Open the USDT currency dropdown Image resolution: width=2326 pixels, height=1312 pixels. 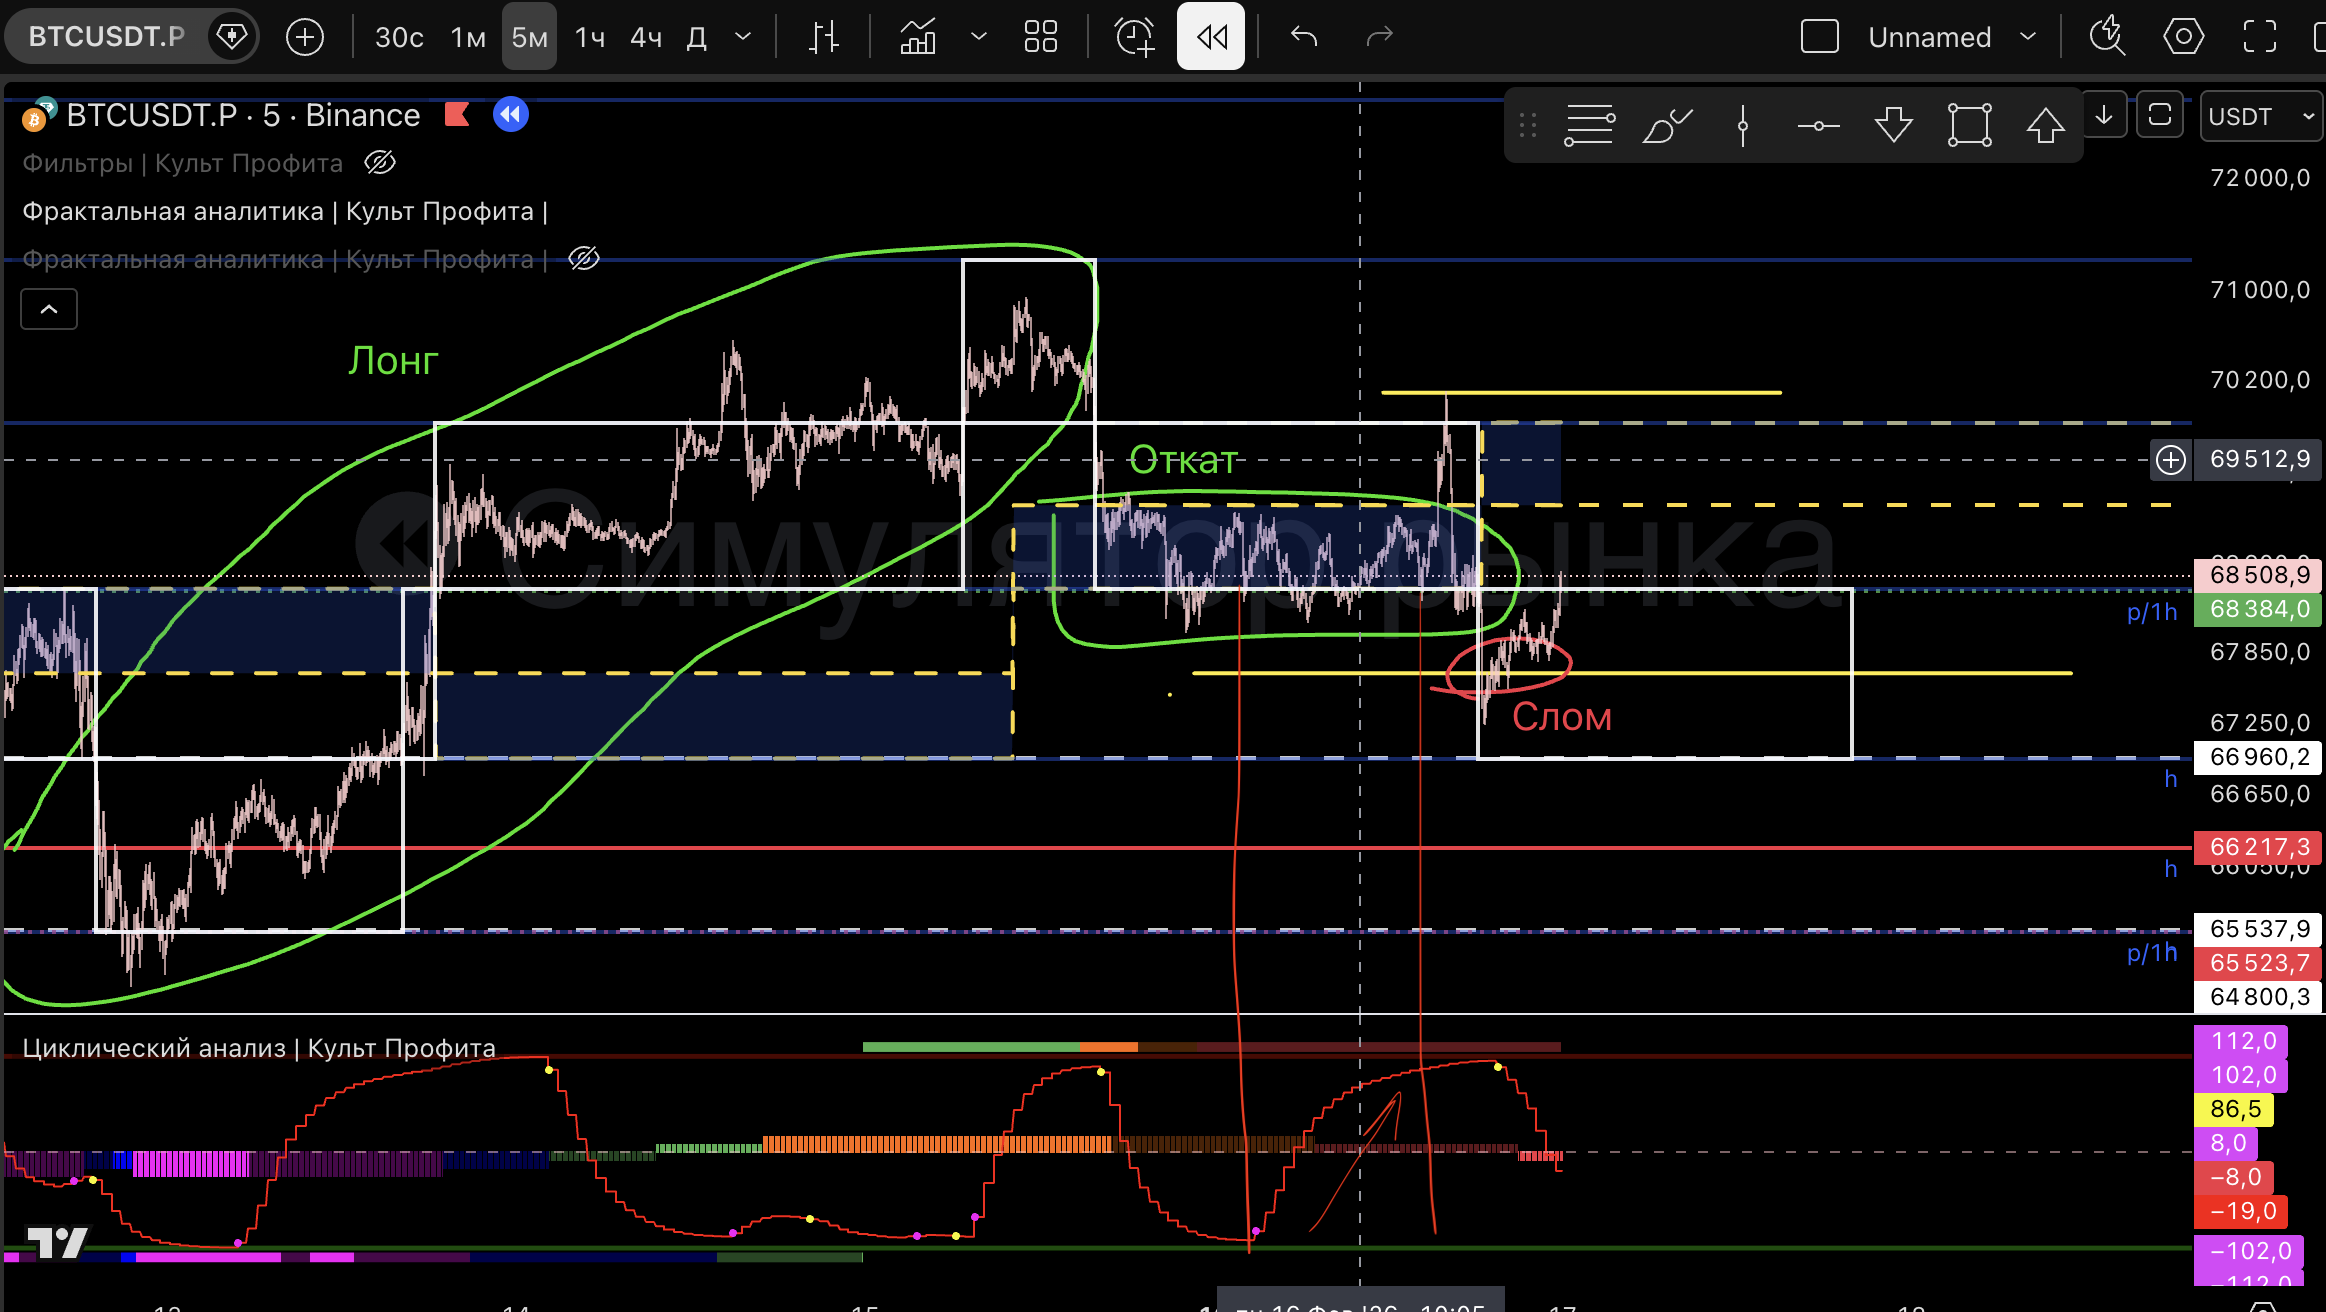[2260, 117]
